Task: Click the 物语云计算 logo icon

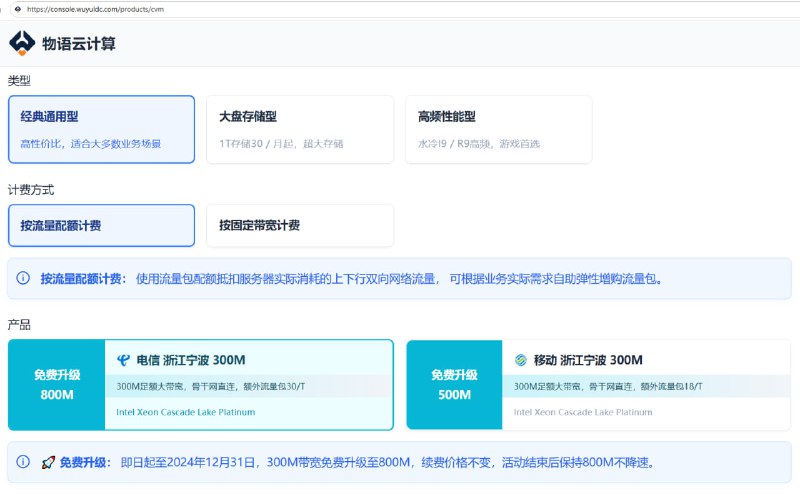Action: 22,43
